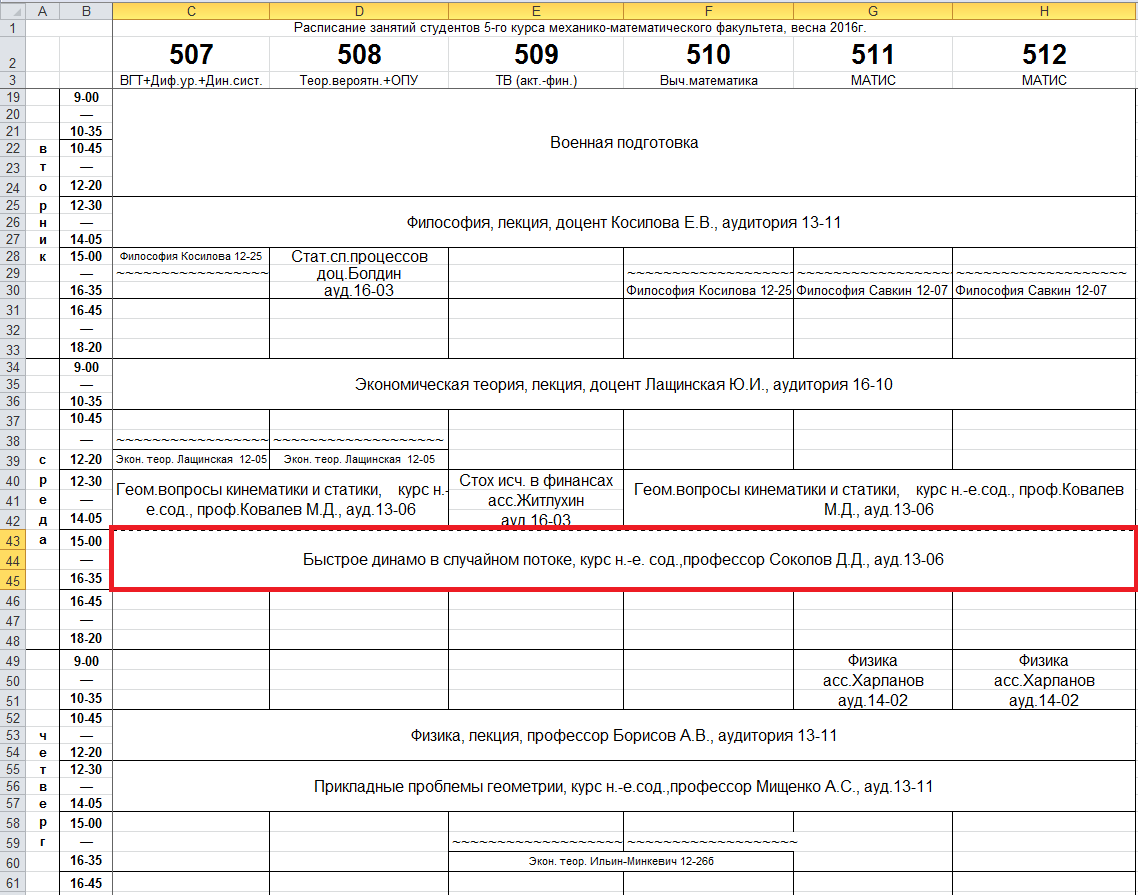Select column C header
Image resolution: width=1138 pixels, height=895 pixels.
click(191, 10)
